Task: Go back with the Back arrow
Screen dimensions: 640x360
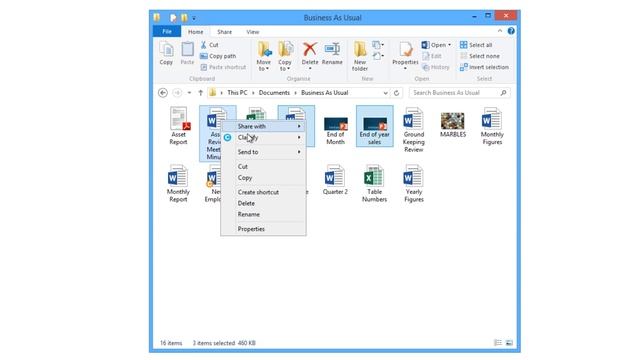Action: [163, 93]
